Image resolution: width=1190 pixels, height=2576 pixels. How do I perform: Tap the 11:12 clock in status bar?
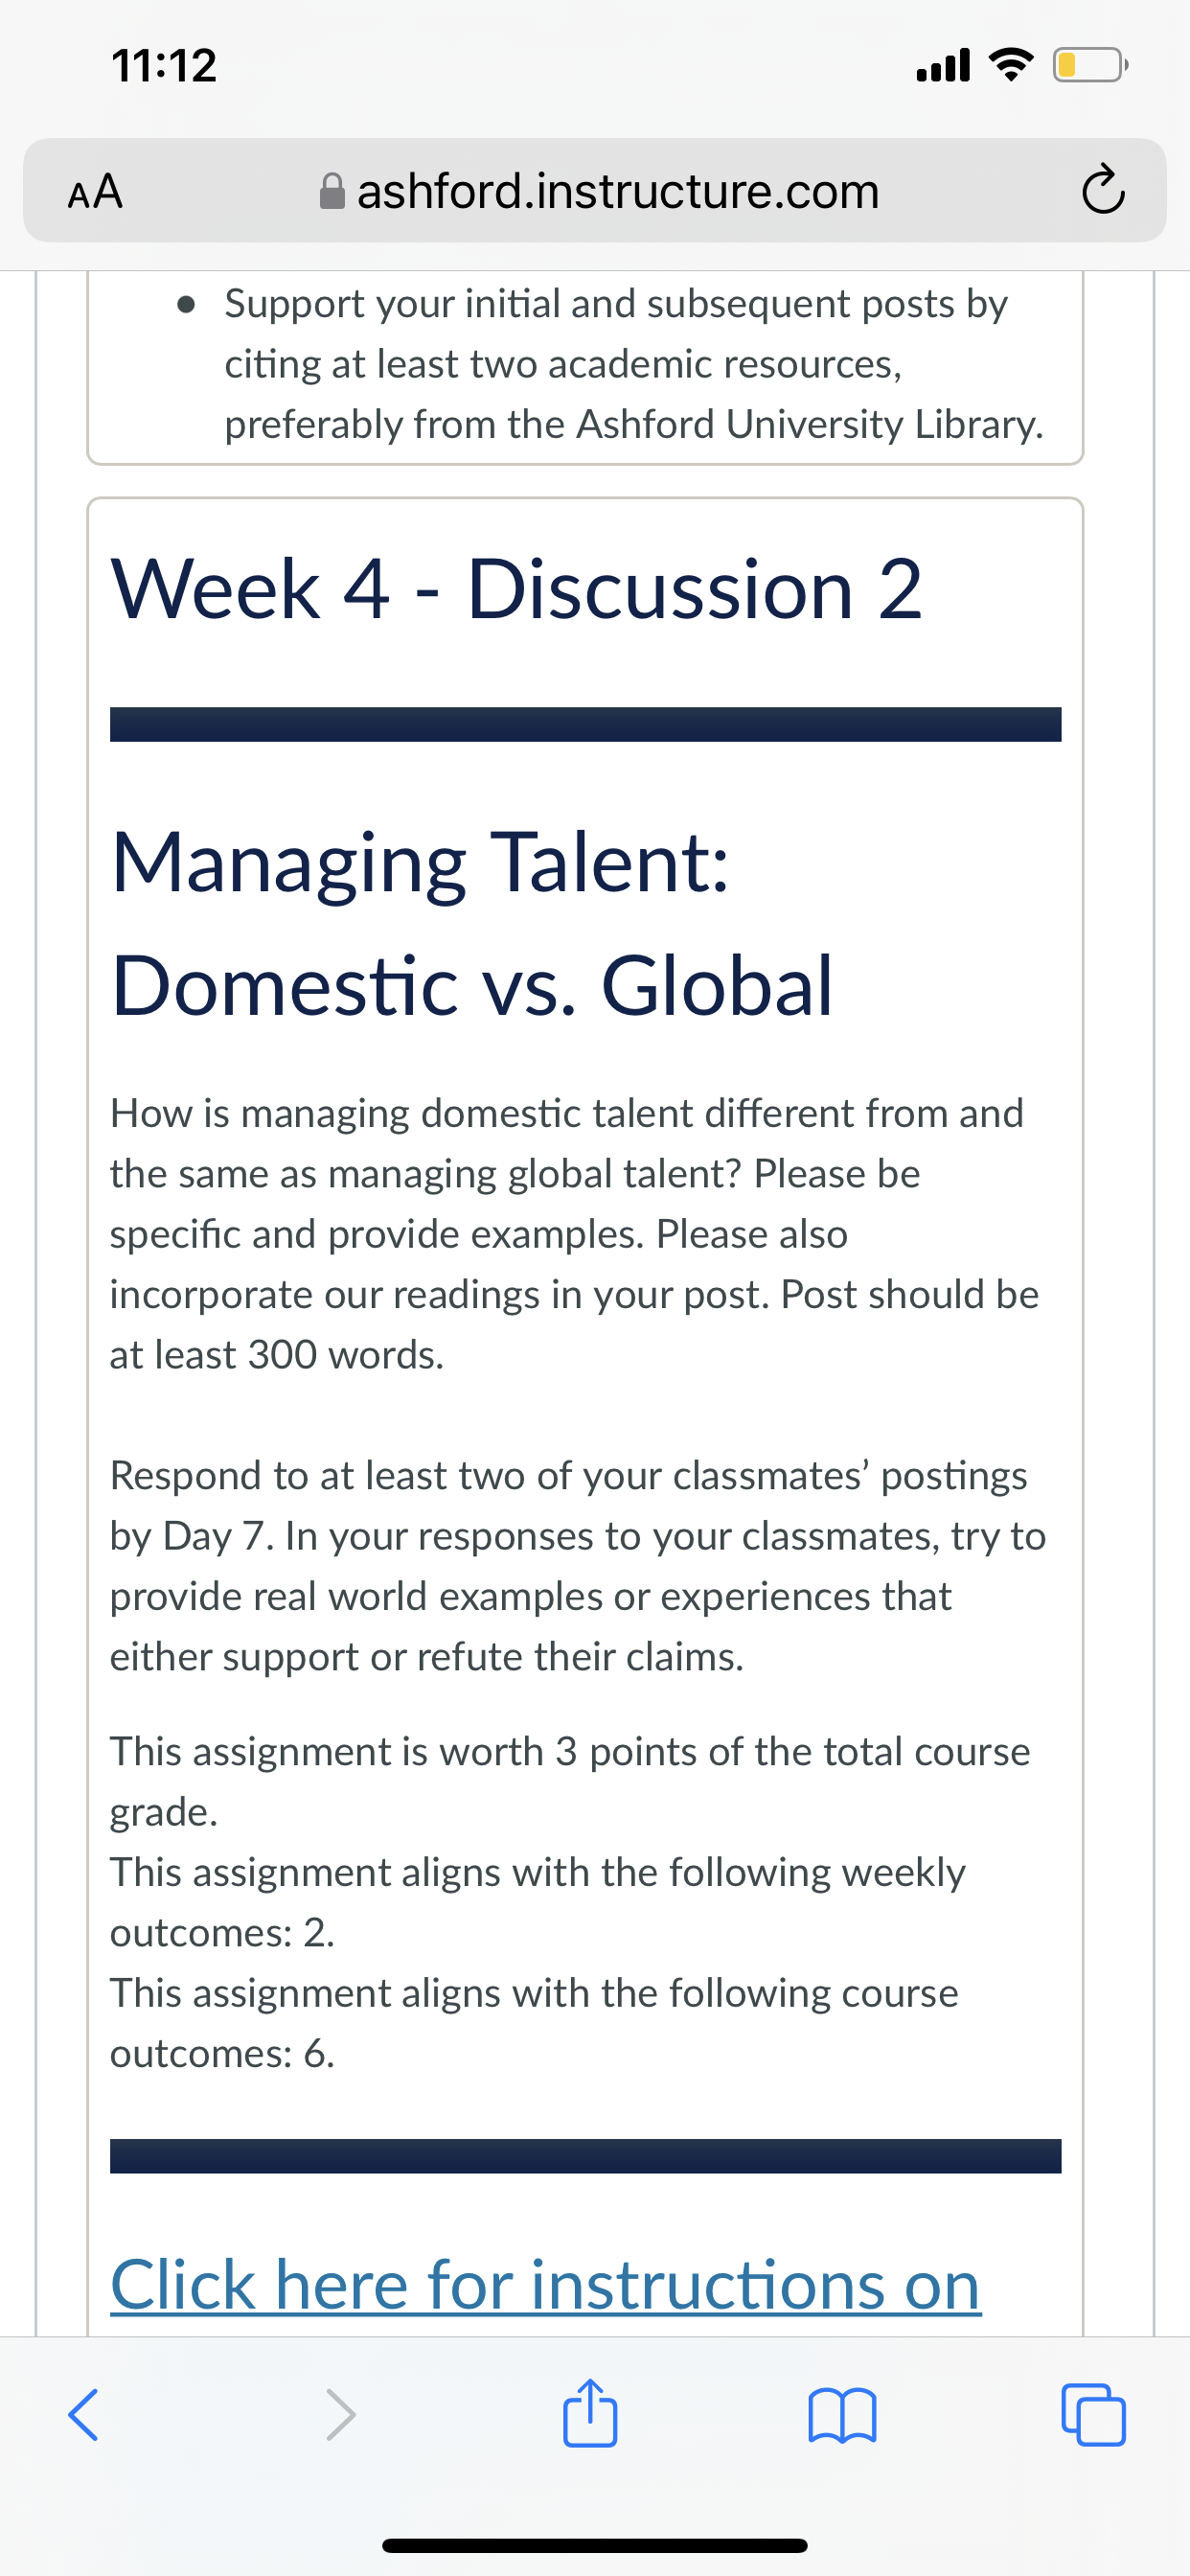click(x=164, y=66)
